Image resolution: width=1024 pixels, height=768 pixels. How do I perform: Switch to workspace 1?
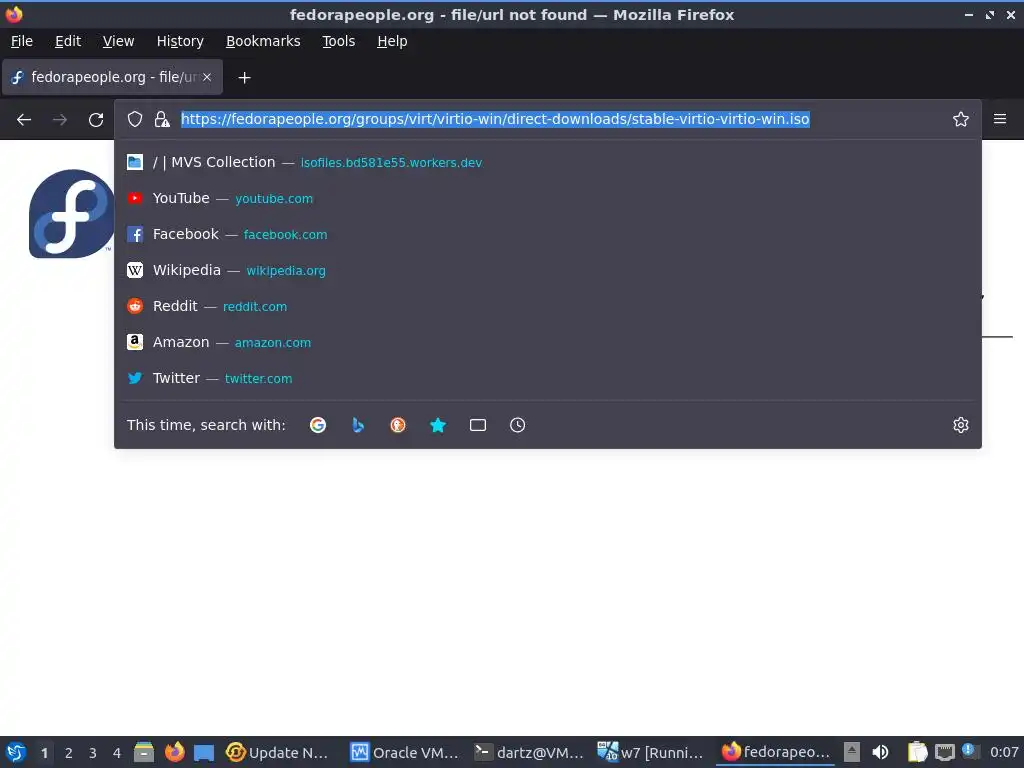tap(44, 753)
